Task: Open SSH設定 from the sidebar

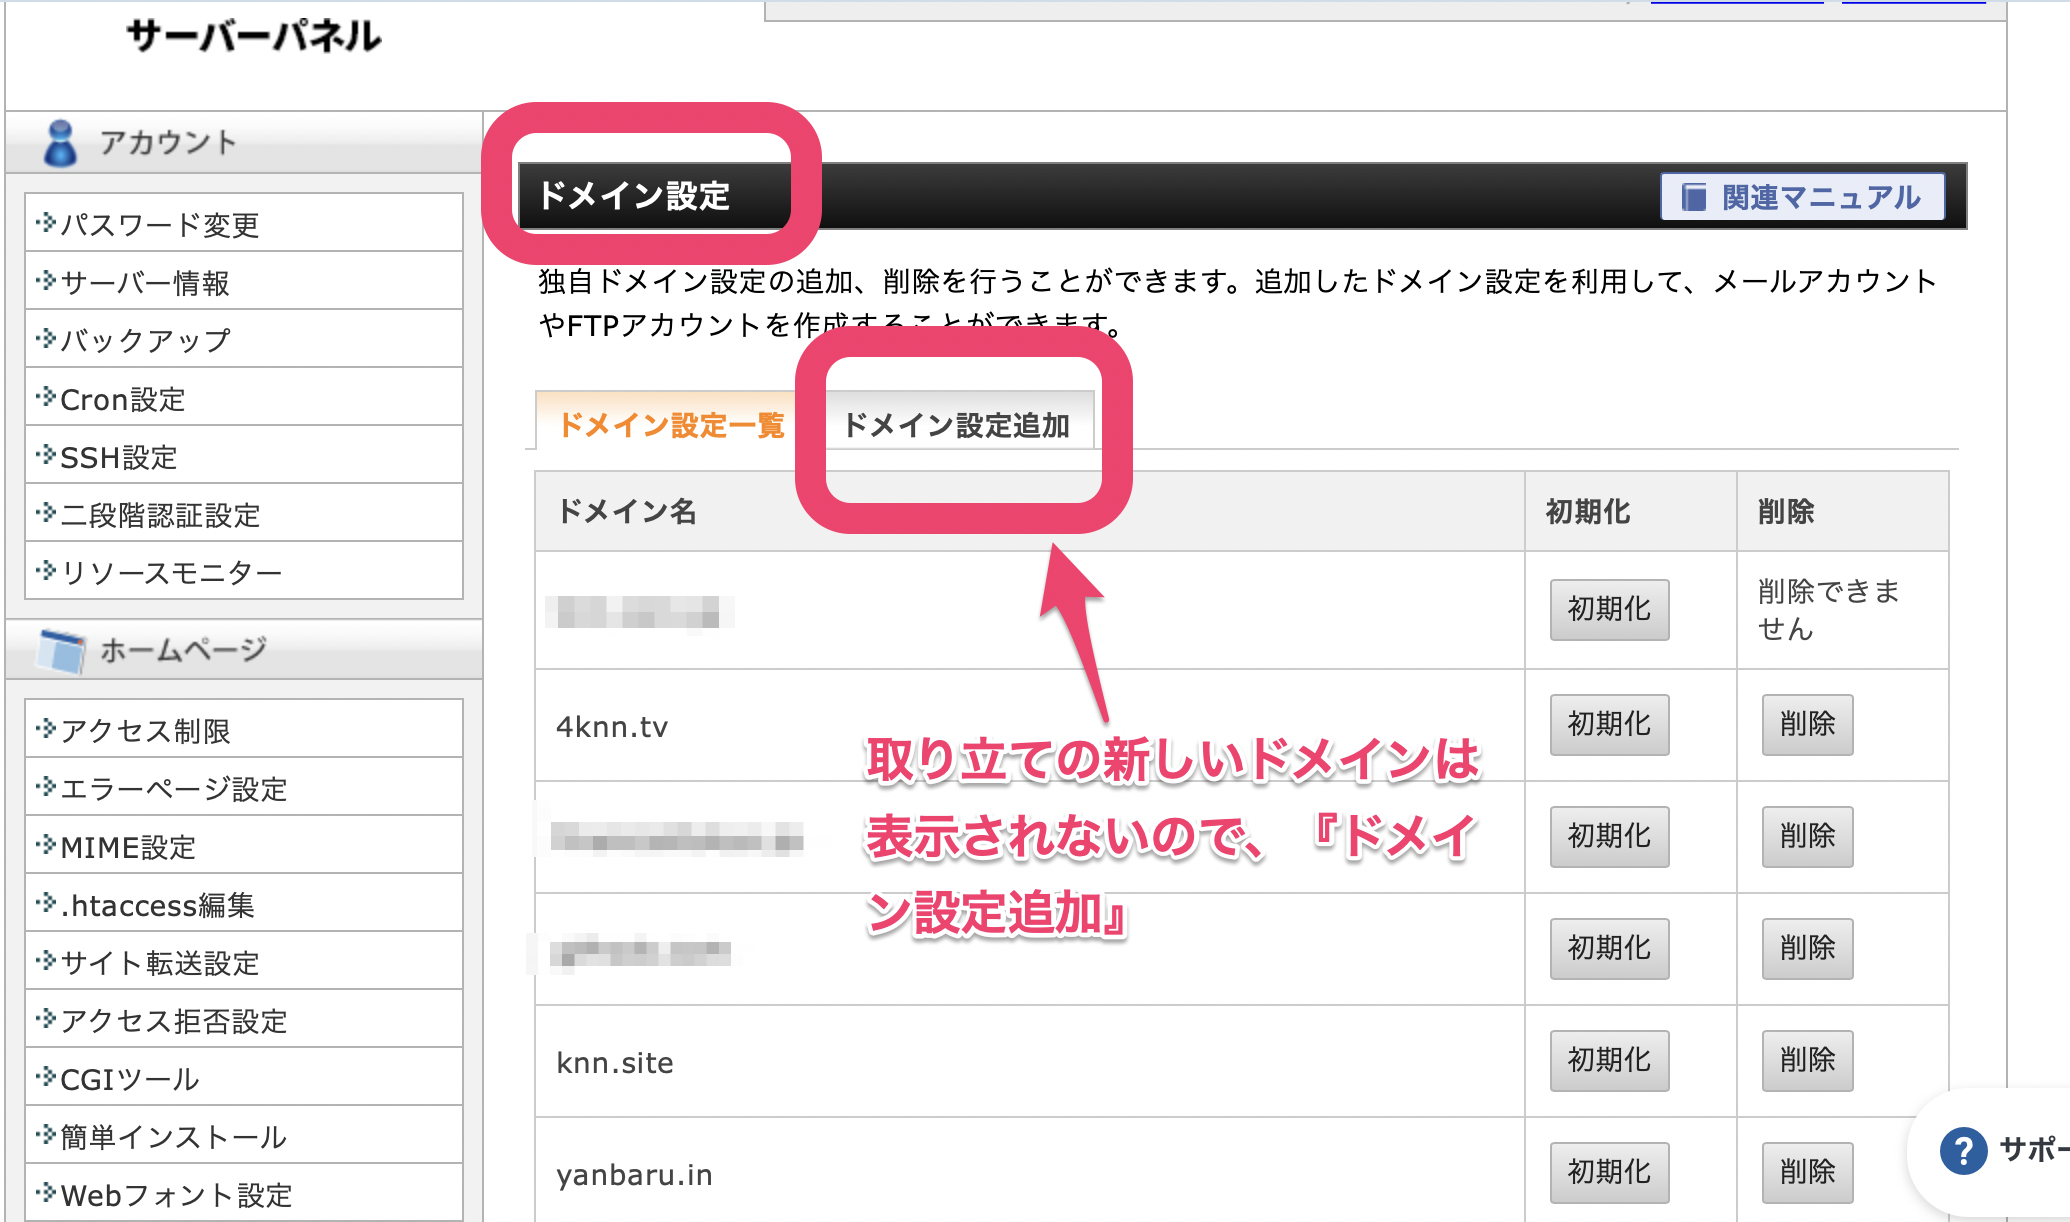Action: click(119, 458)
